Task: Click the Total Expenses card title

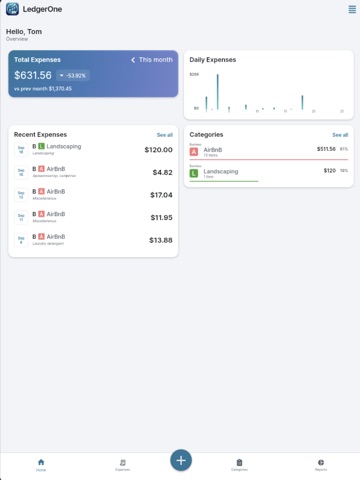Action: pos(37,60)
